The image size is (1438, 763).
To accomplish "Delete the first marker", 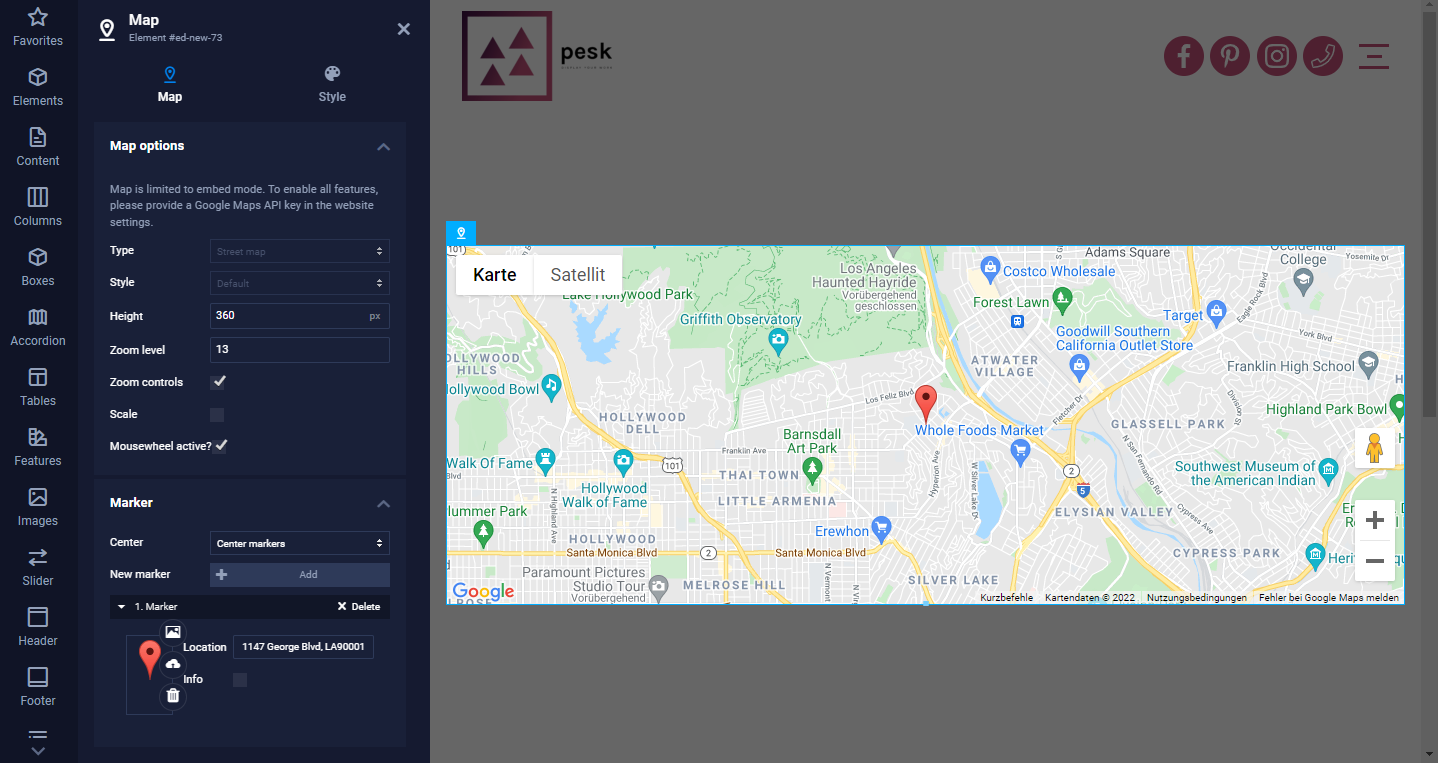I will click(359, 607).
